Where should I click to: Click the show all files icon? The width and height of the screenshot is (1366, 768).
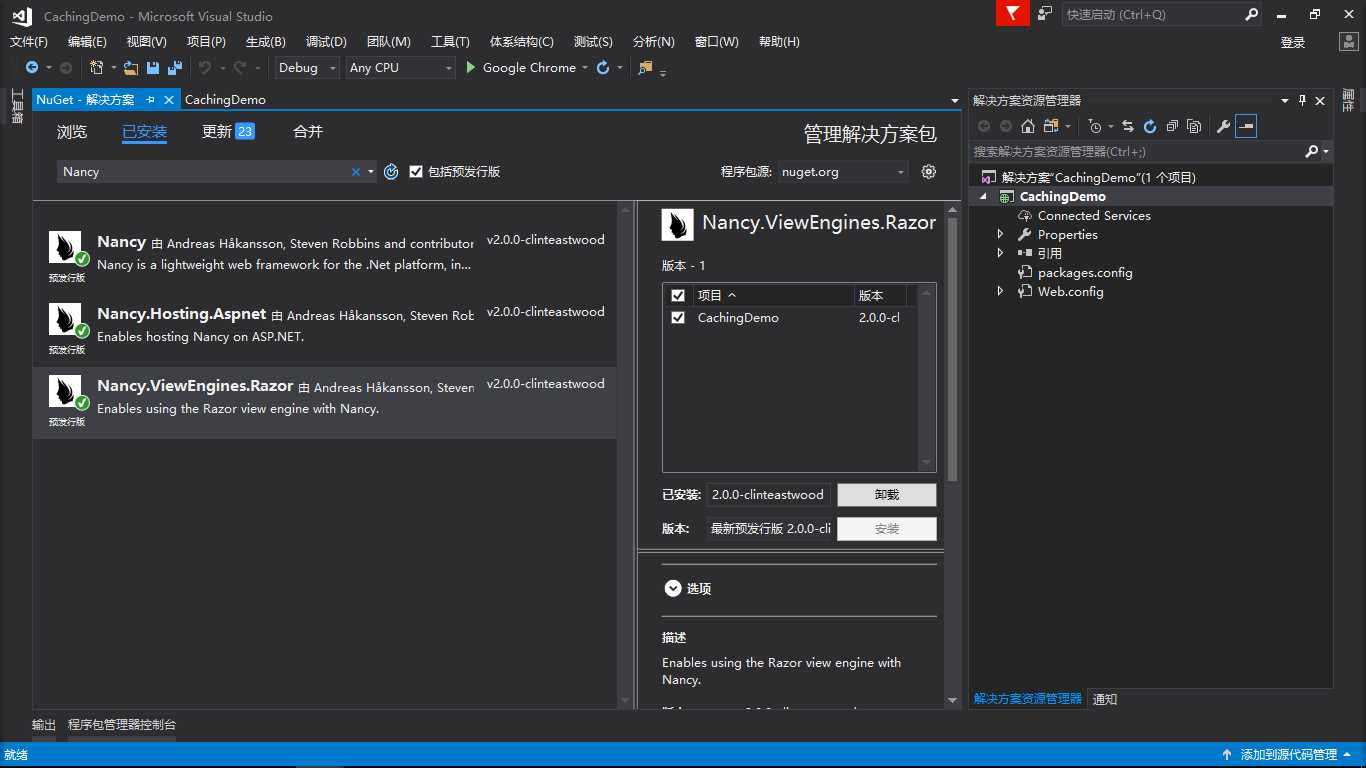1194,126
